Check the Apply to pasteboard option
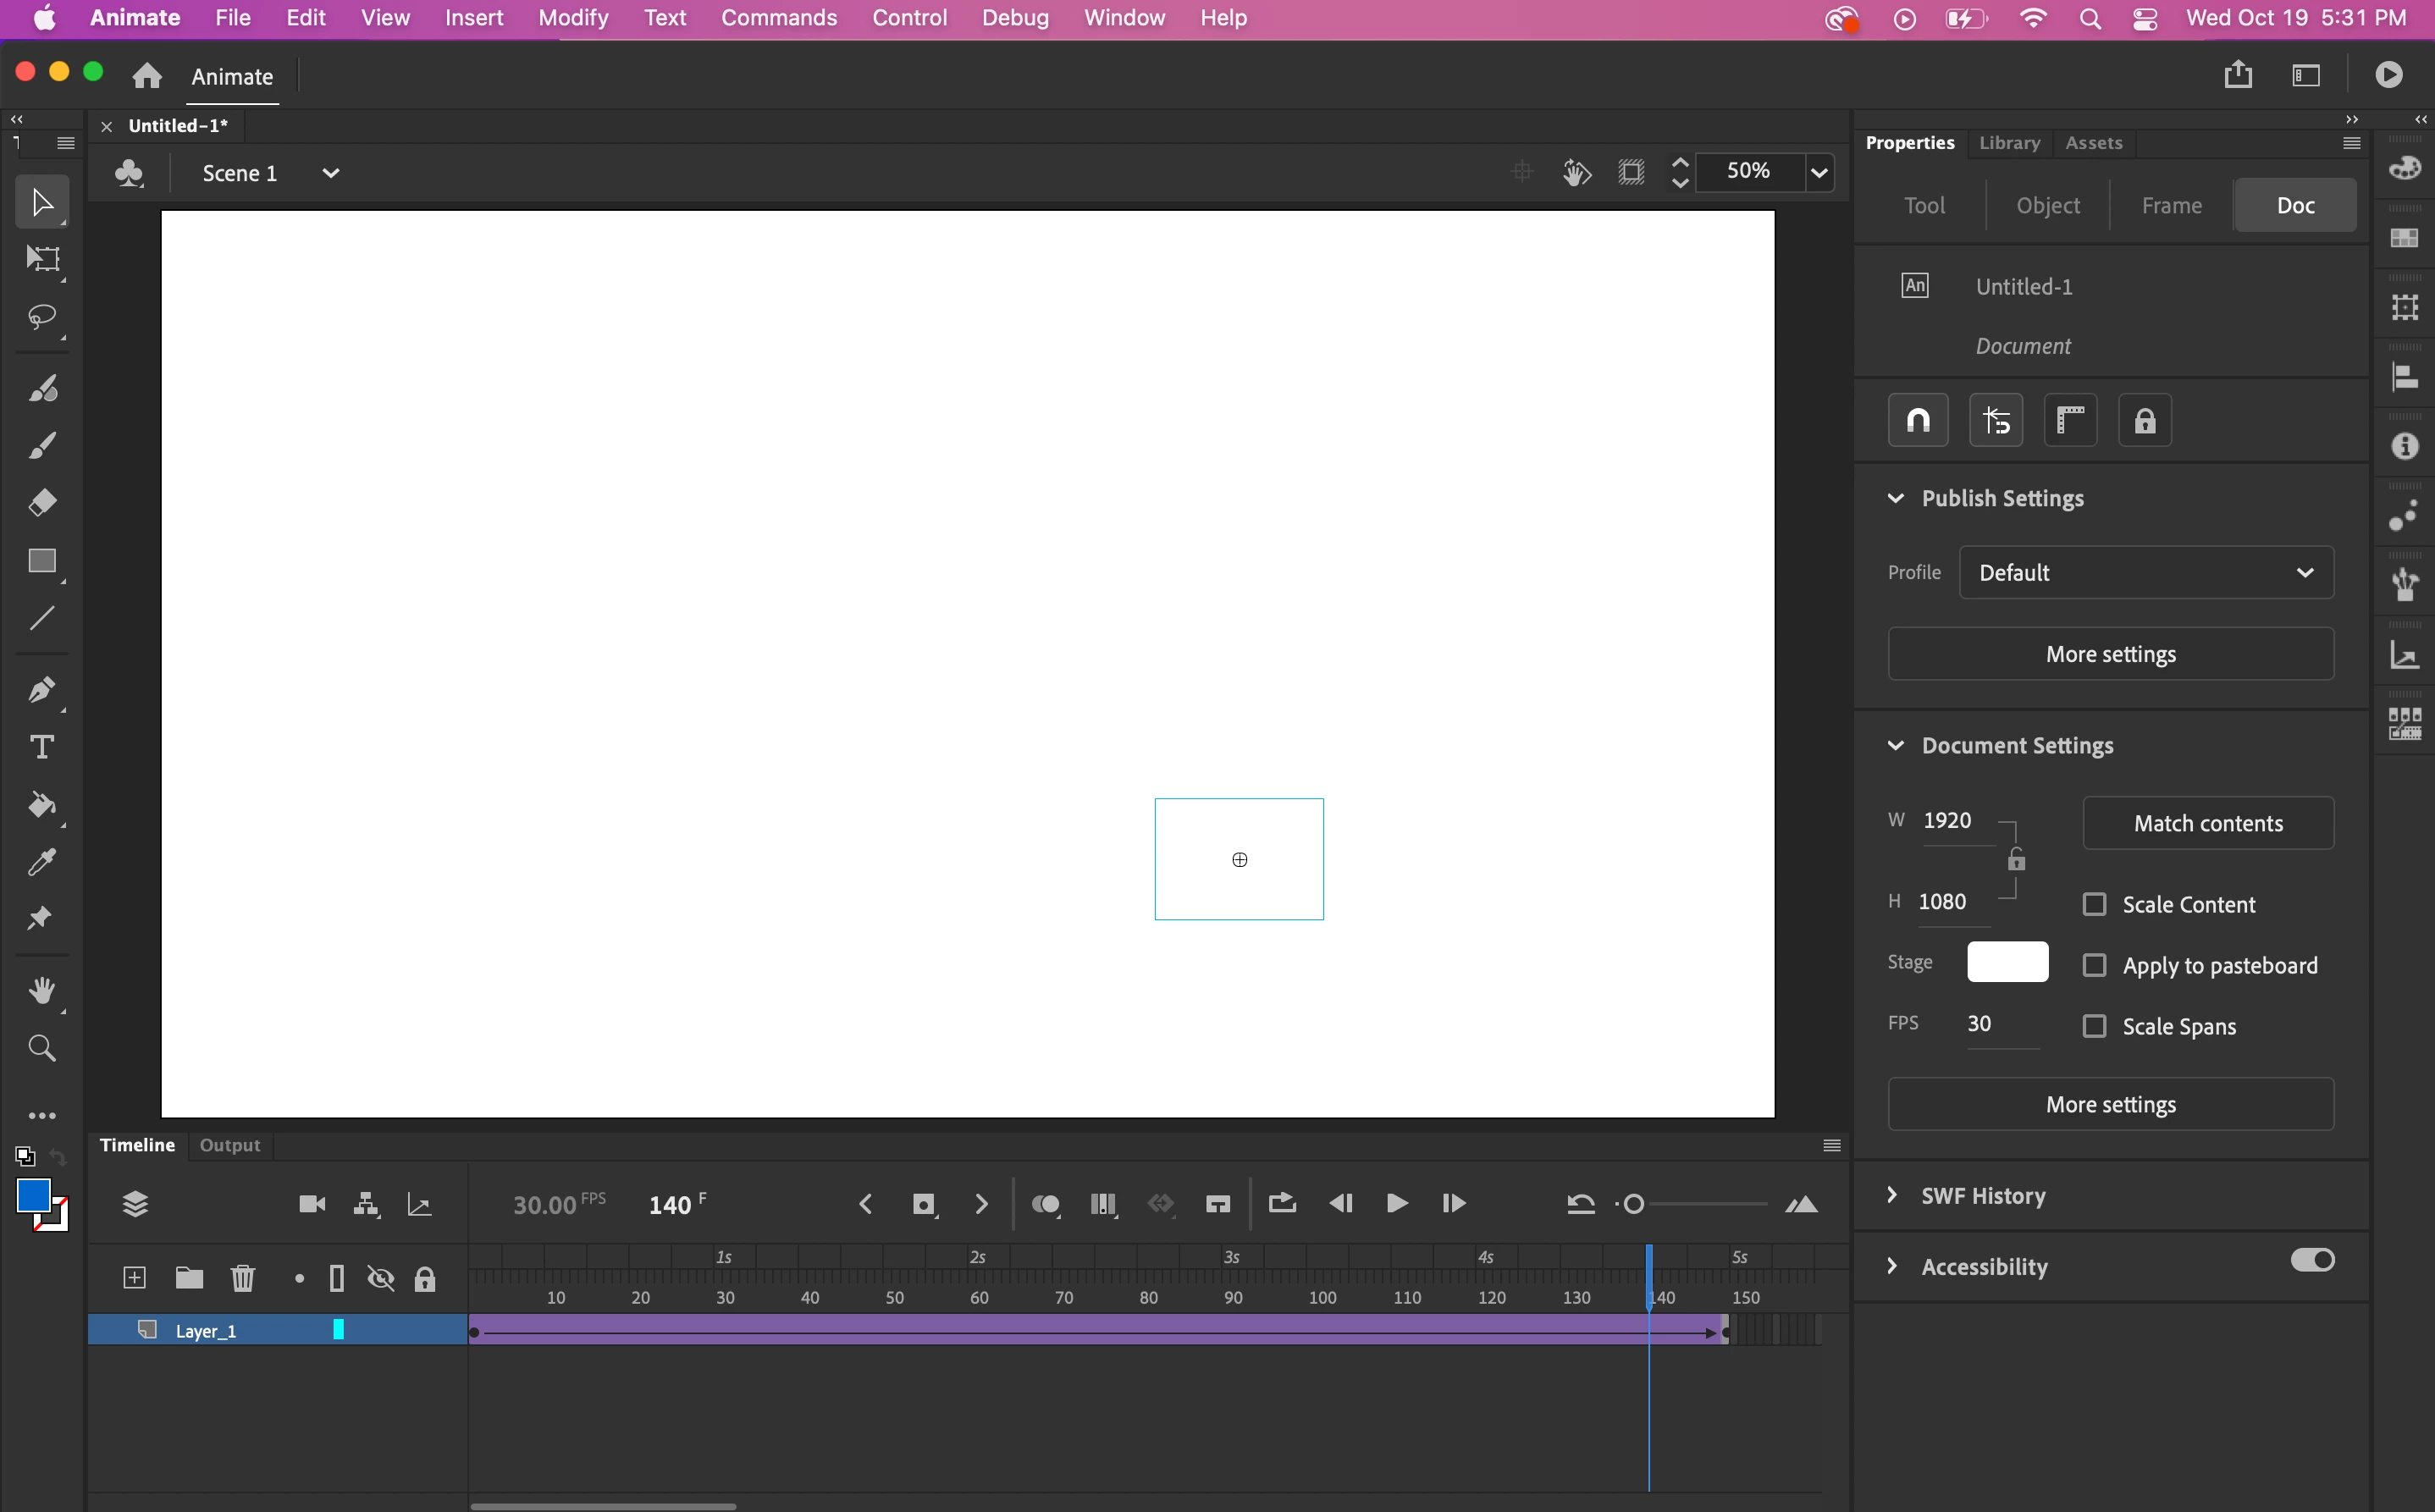The height and width of the screenshot is (1512, 2435). coord(2094,965)
